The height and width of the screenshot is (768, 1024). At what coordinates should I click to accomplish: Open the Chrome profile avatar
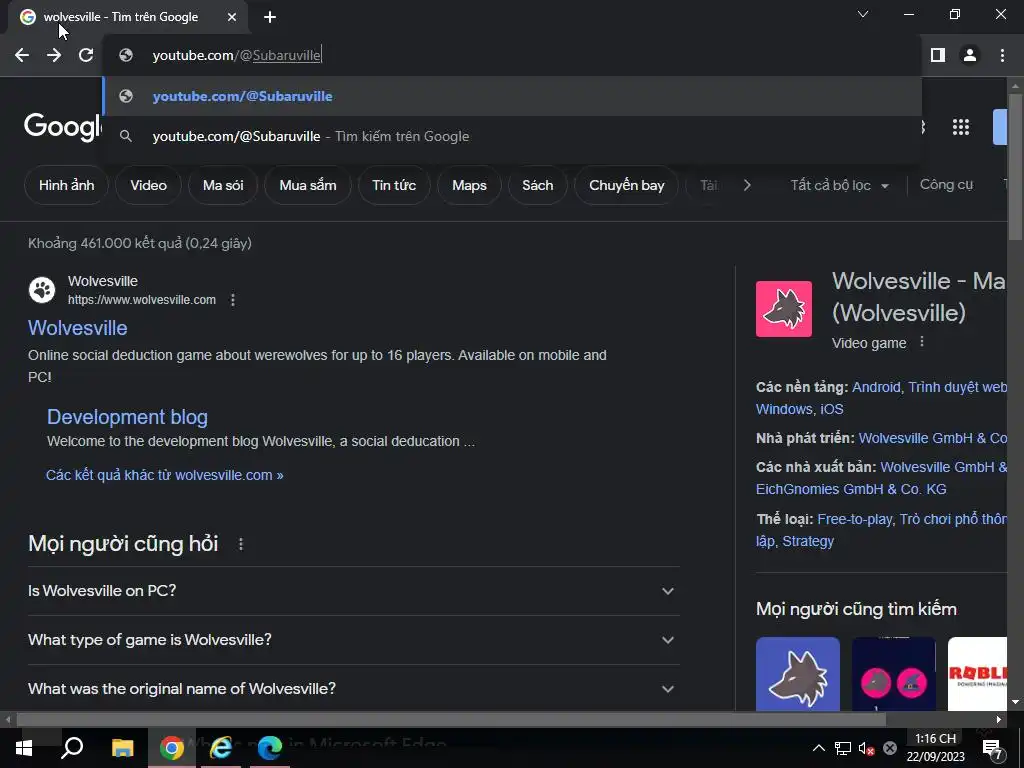[x=970, y=55]
